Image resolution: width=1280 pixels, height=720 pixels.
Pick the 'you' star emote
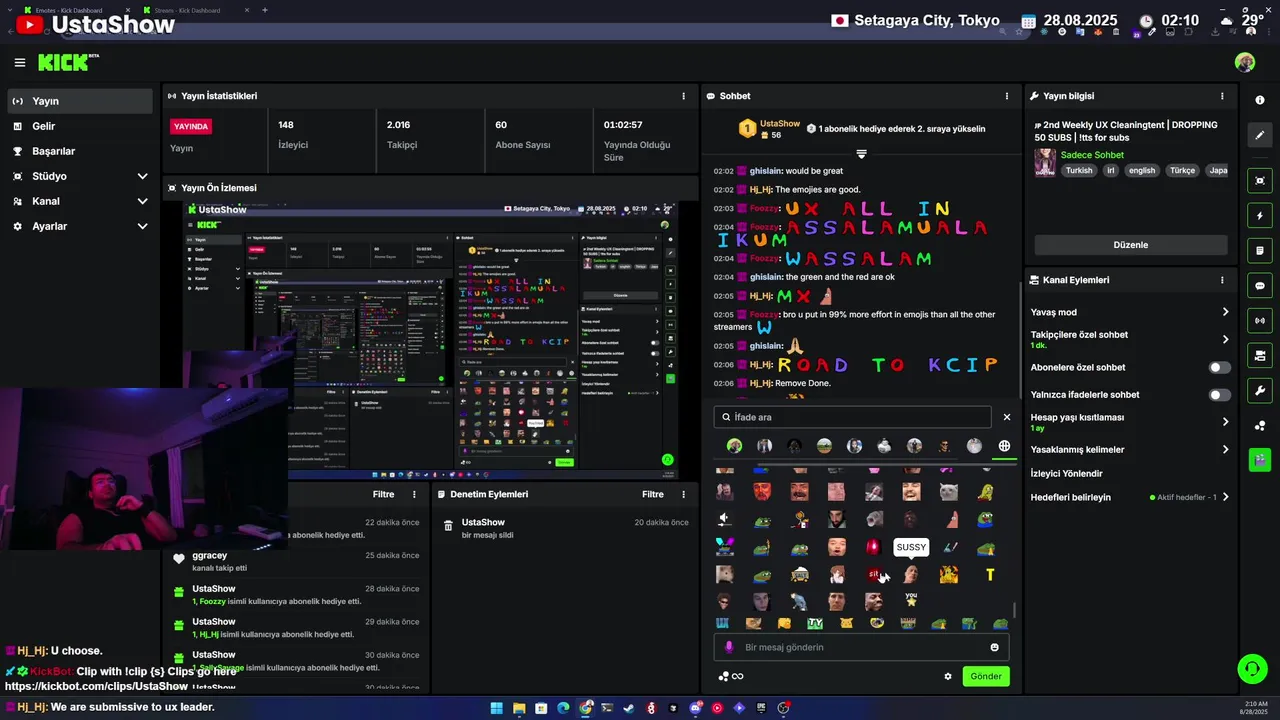pos(911,600)
